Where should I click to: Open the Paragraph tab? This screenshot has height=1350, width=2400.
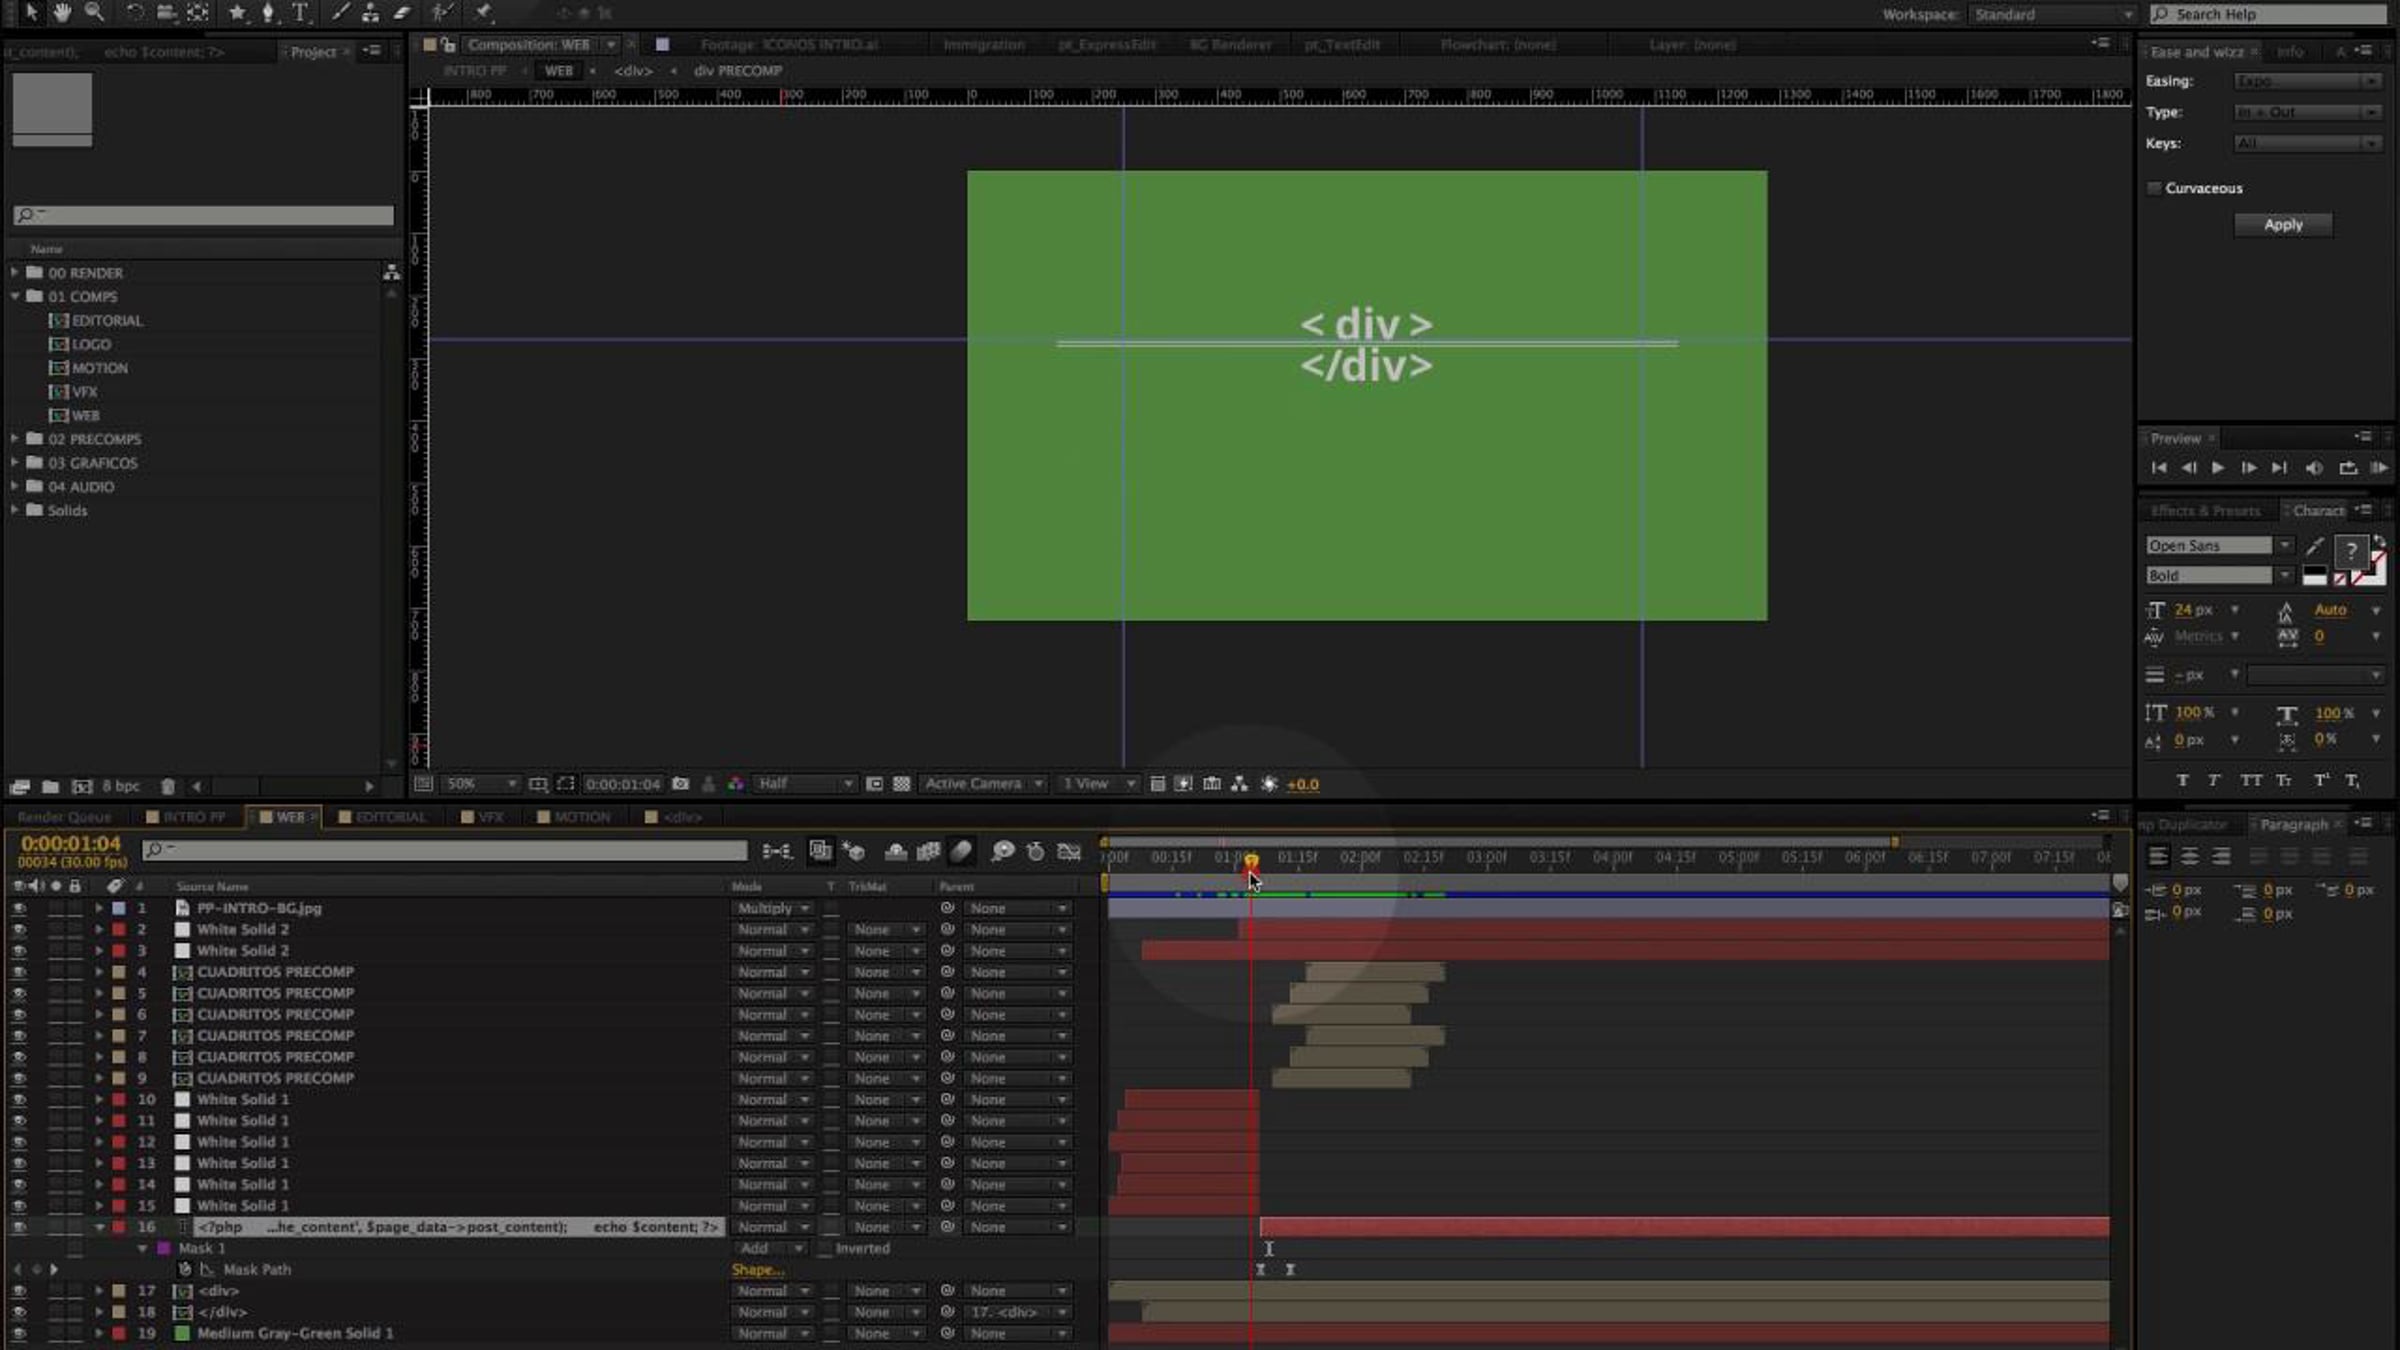(2294, 825)
